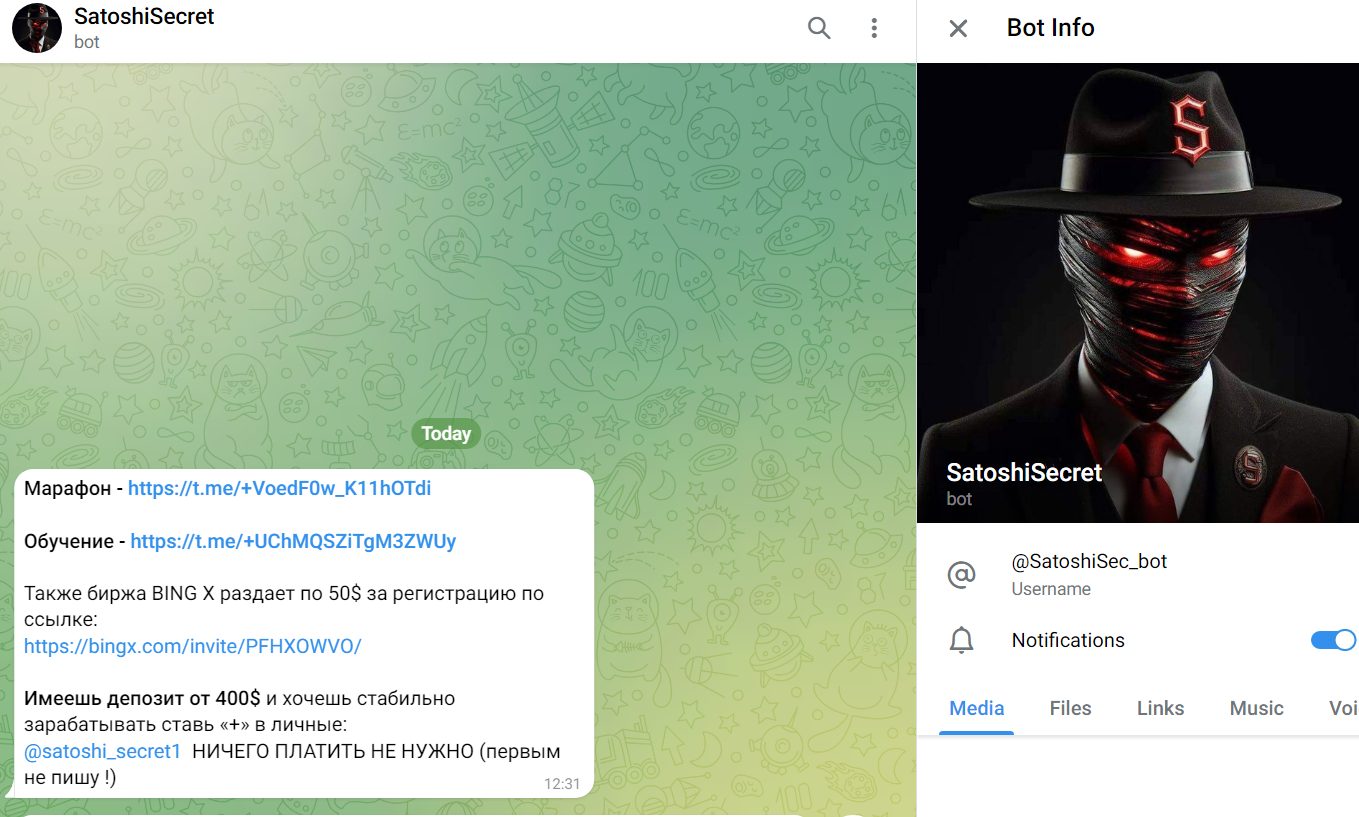Click the 12:31 message timestamp
The height and width of the screenshot is (817, 1359).
coord(562,784)
